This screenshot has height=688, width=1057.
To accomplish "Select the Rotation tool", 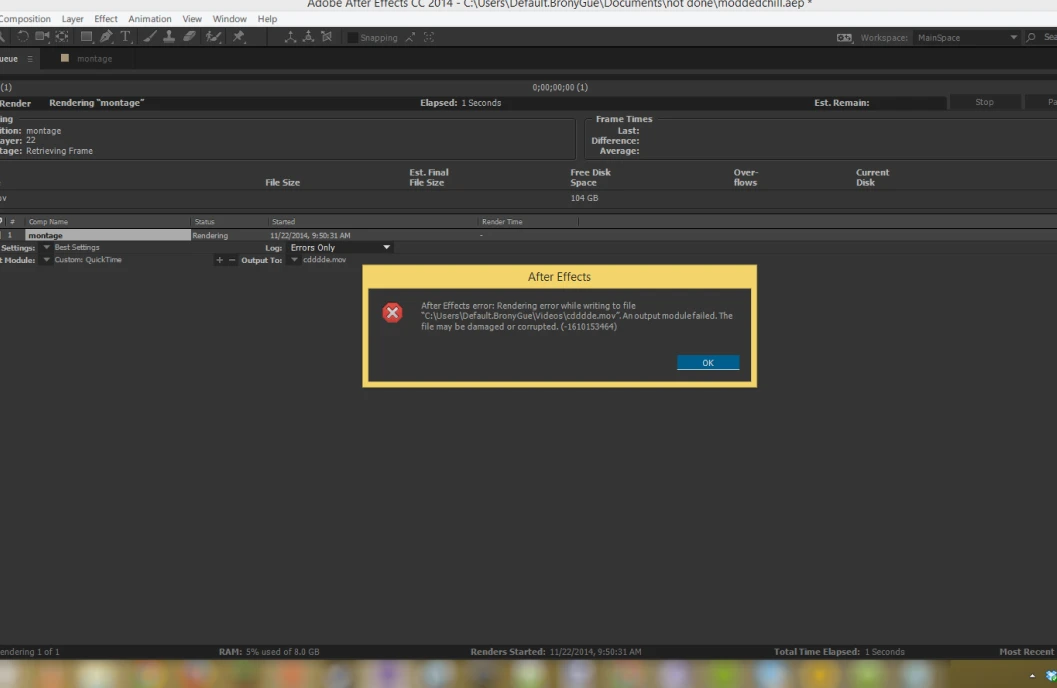I will (22, 36).
